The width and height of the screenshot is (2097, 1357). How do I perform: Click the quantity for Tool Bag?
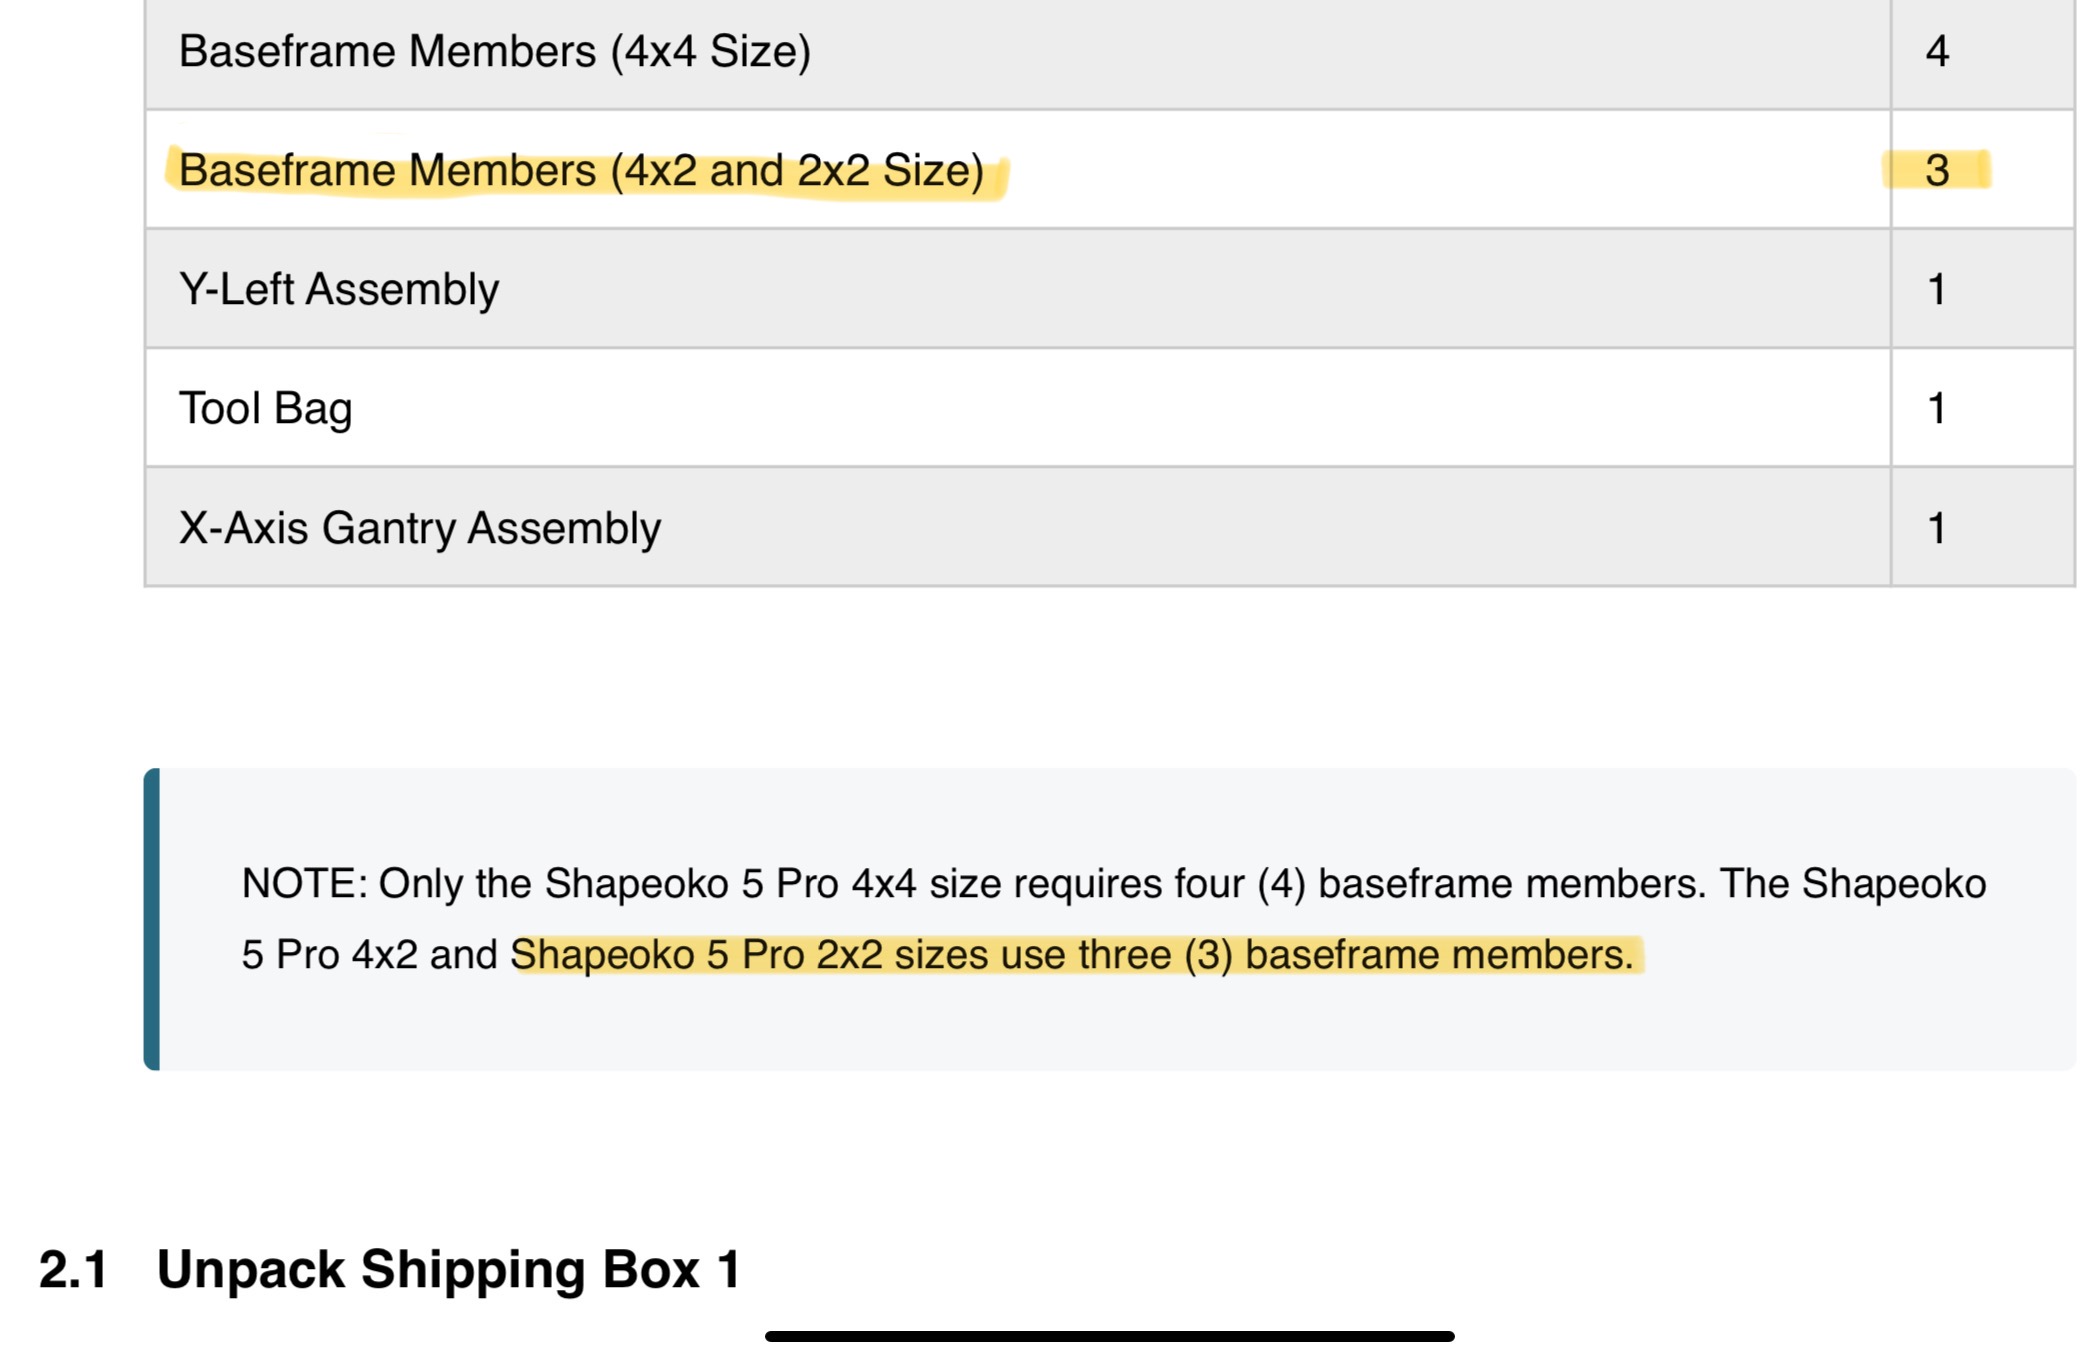(1937, 408)
